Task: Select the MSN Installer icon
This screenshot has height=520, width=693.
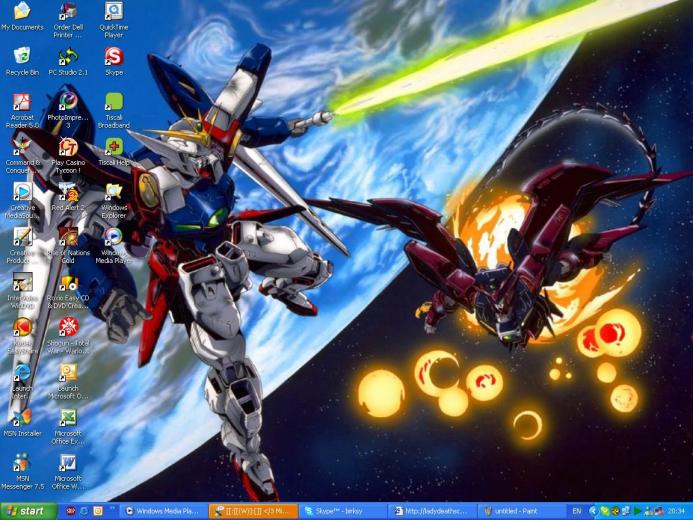Action: tap(22, 423)
